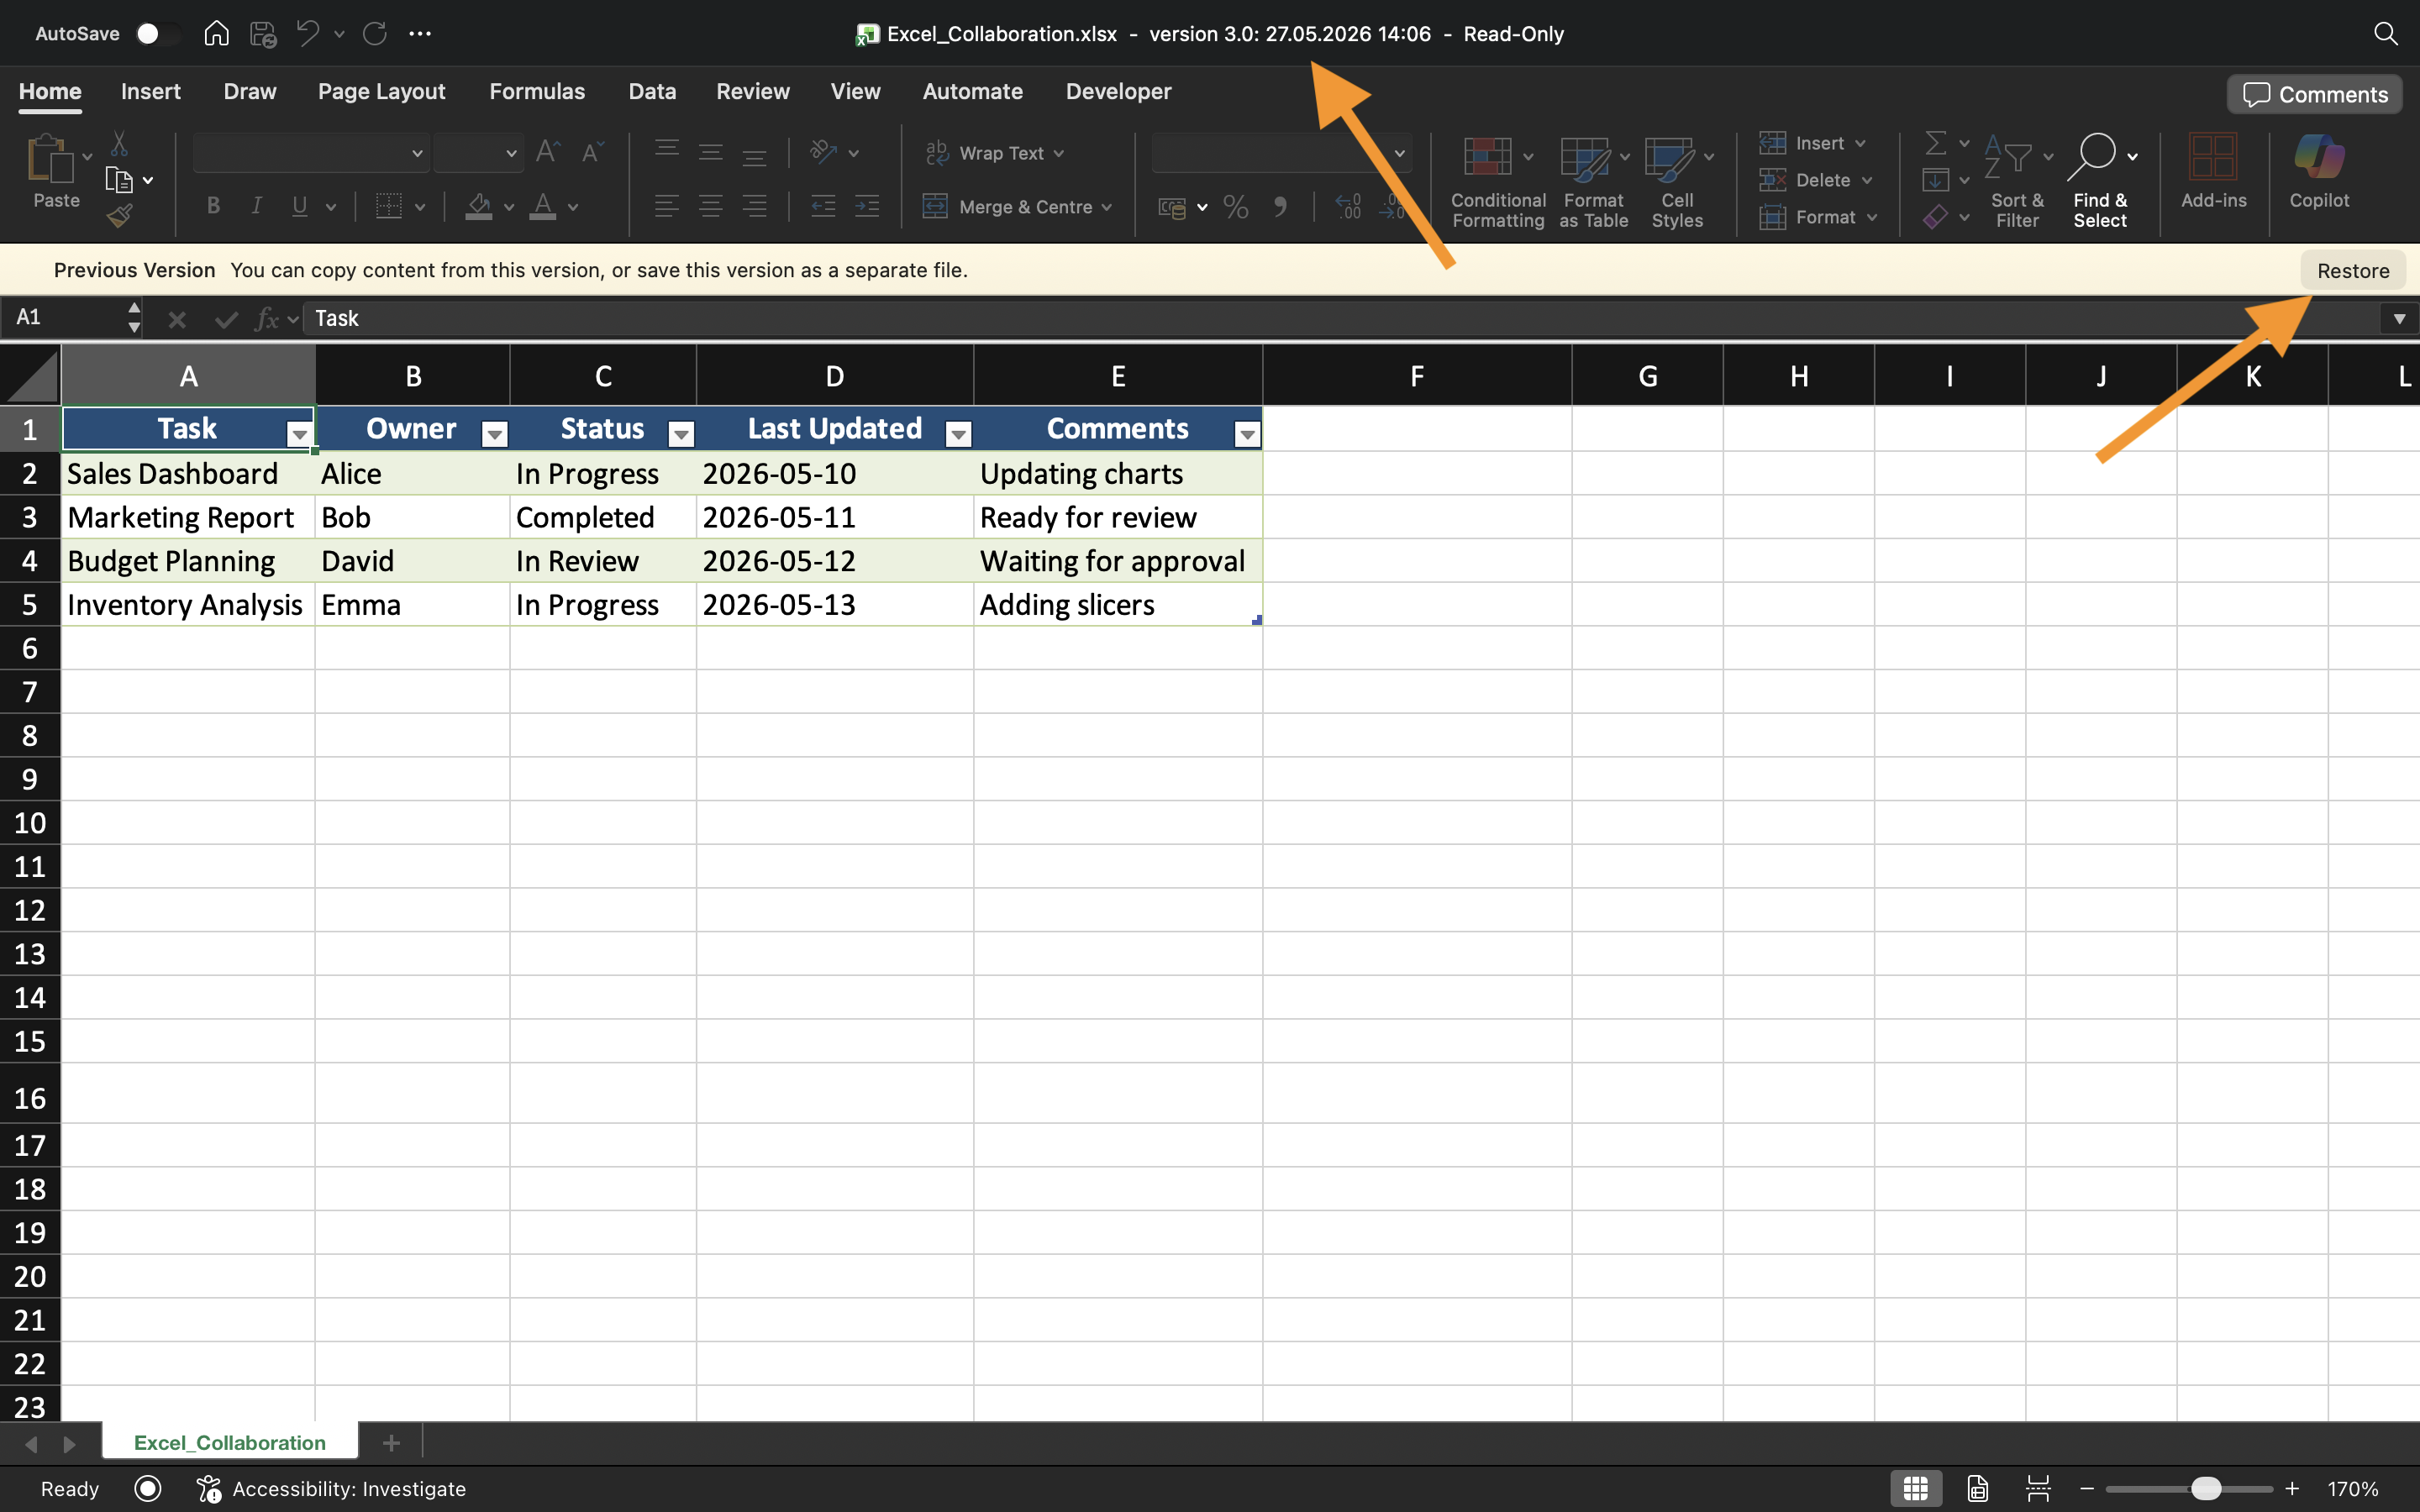Click the insert function fx icon

pos(266,318)
